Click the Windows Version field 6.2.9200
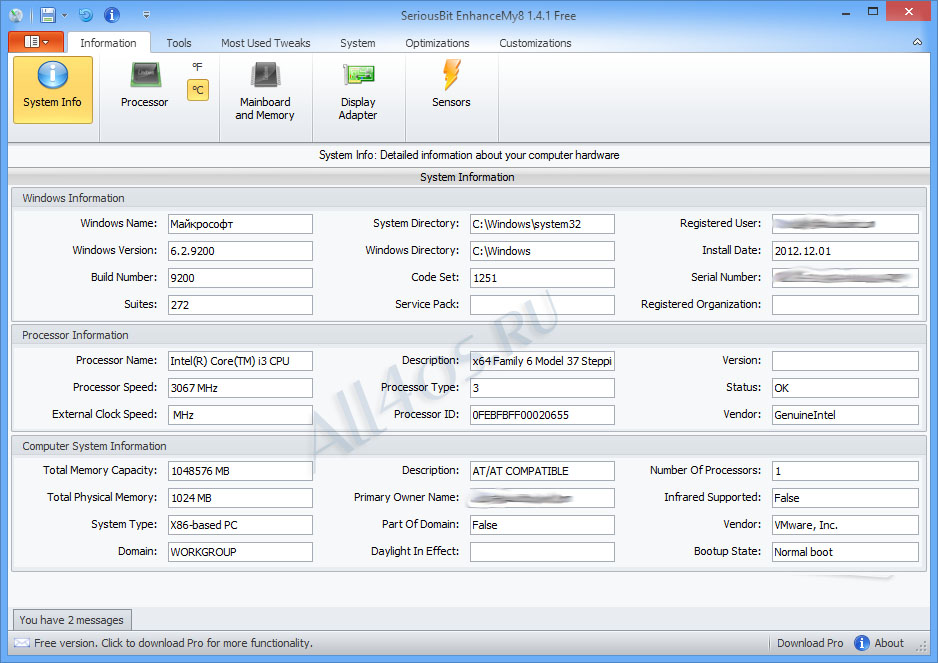The height and width of the screenshot is (663, 938). pyautogui.click(x=240, y=251)
